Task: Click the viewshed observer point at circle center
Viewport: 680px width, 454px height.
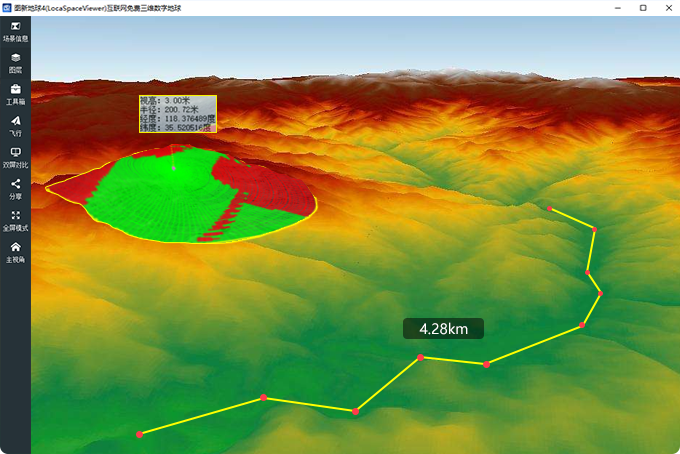Action: tap(174, 168)
